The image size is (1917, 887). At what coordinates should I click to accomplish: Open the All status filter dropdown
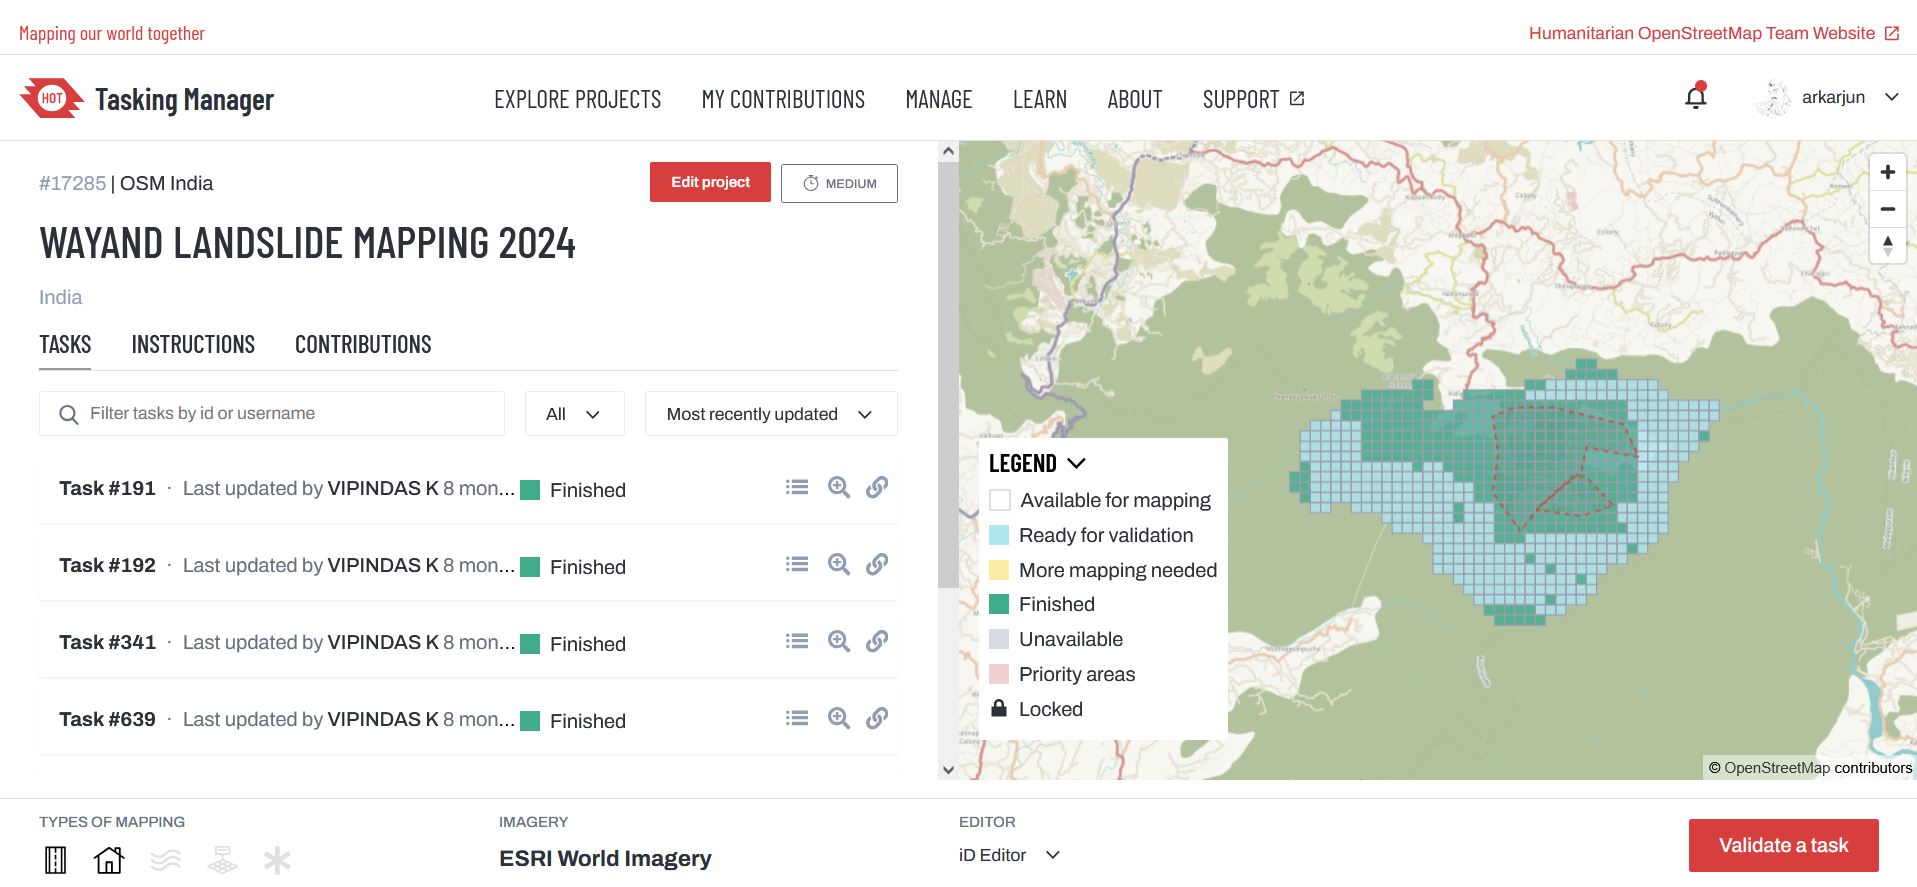point(574,414)
